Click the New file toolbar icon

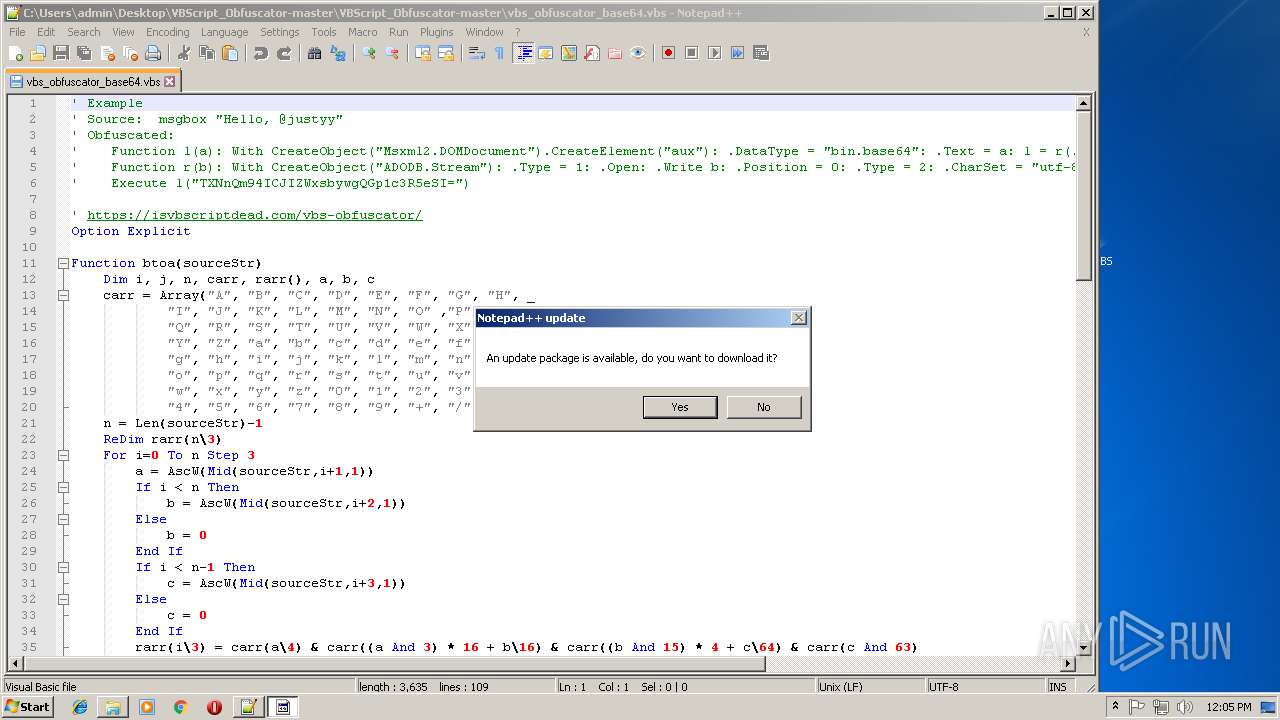pyautogui.click(x=15, y=53)
